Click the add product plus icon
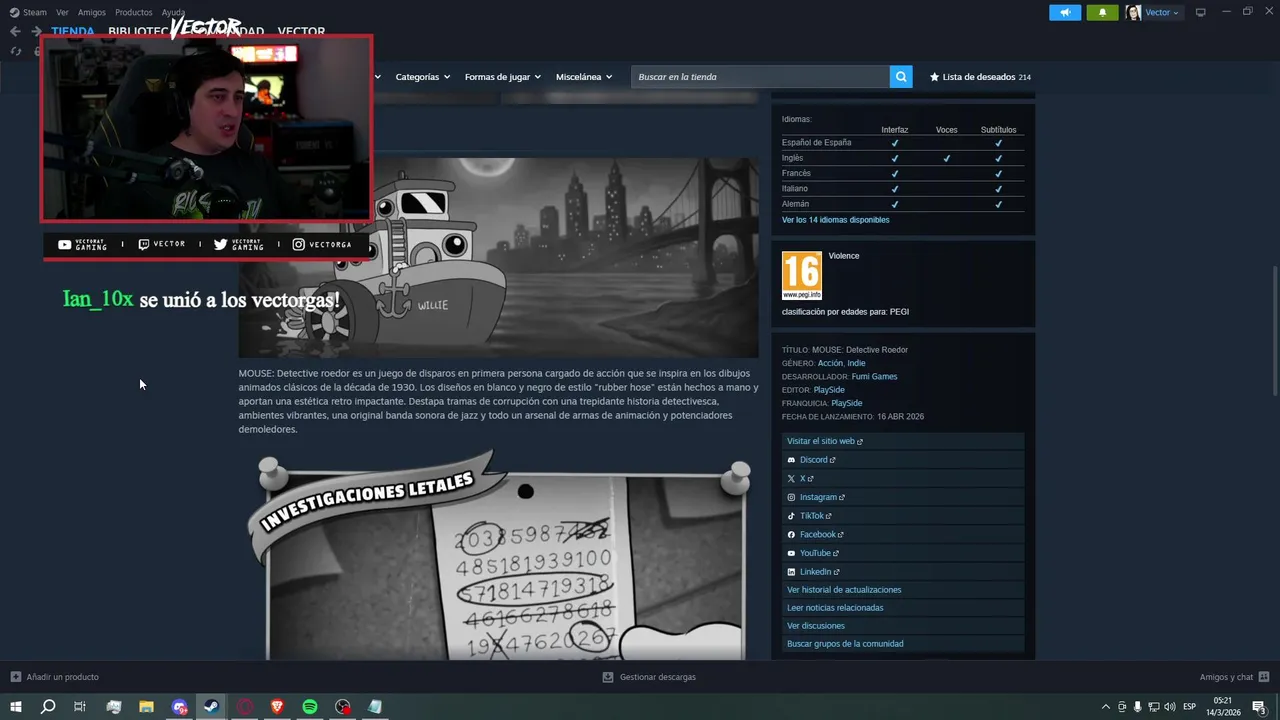This screenshot has height=720, width=1280. [15, 677]
